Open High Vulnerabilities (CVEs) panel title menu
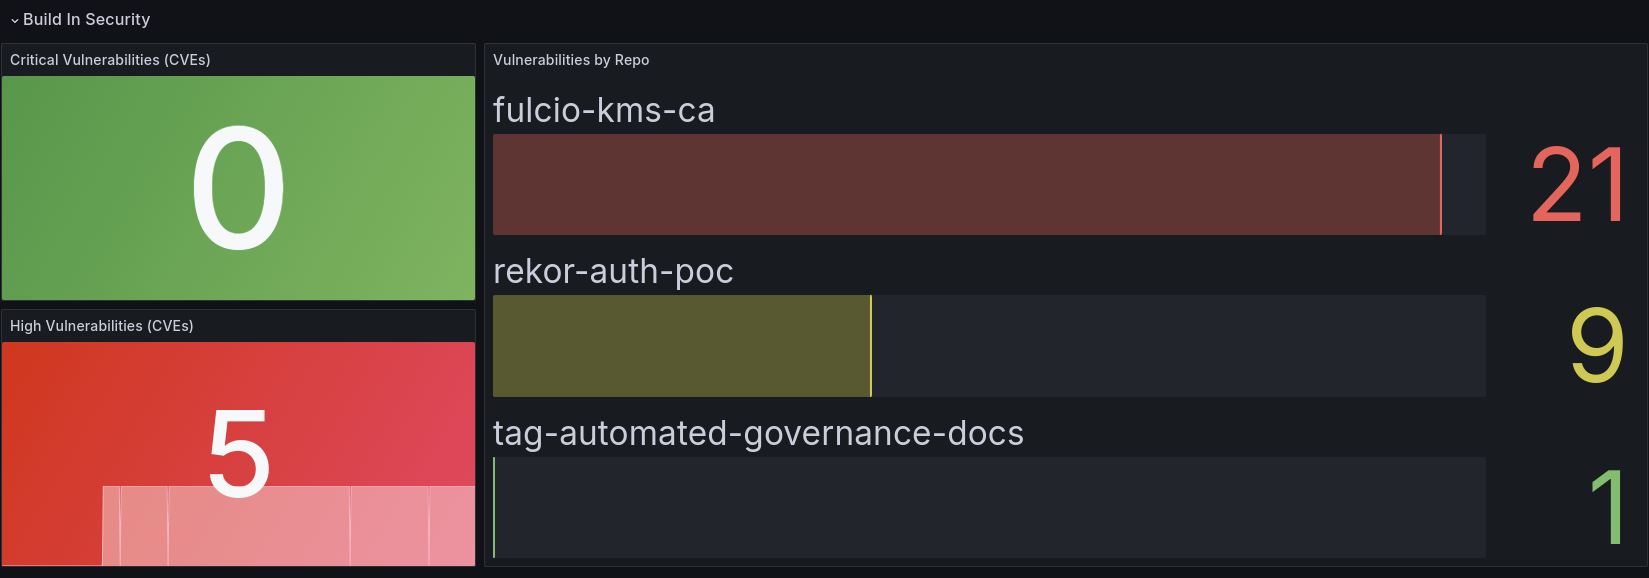Viewport: 1649px width, 578px height. pos(101,326)
